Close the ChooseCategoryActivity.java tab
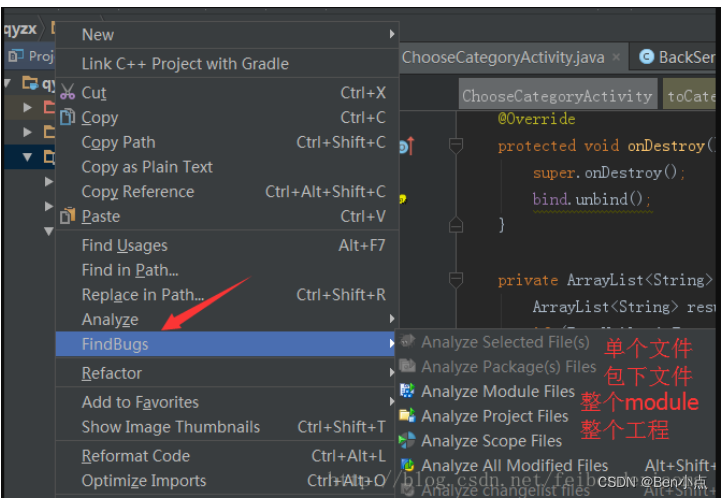 tap(616, 57)
